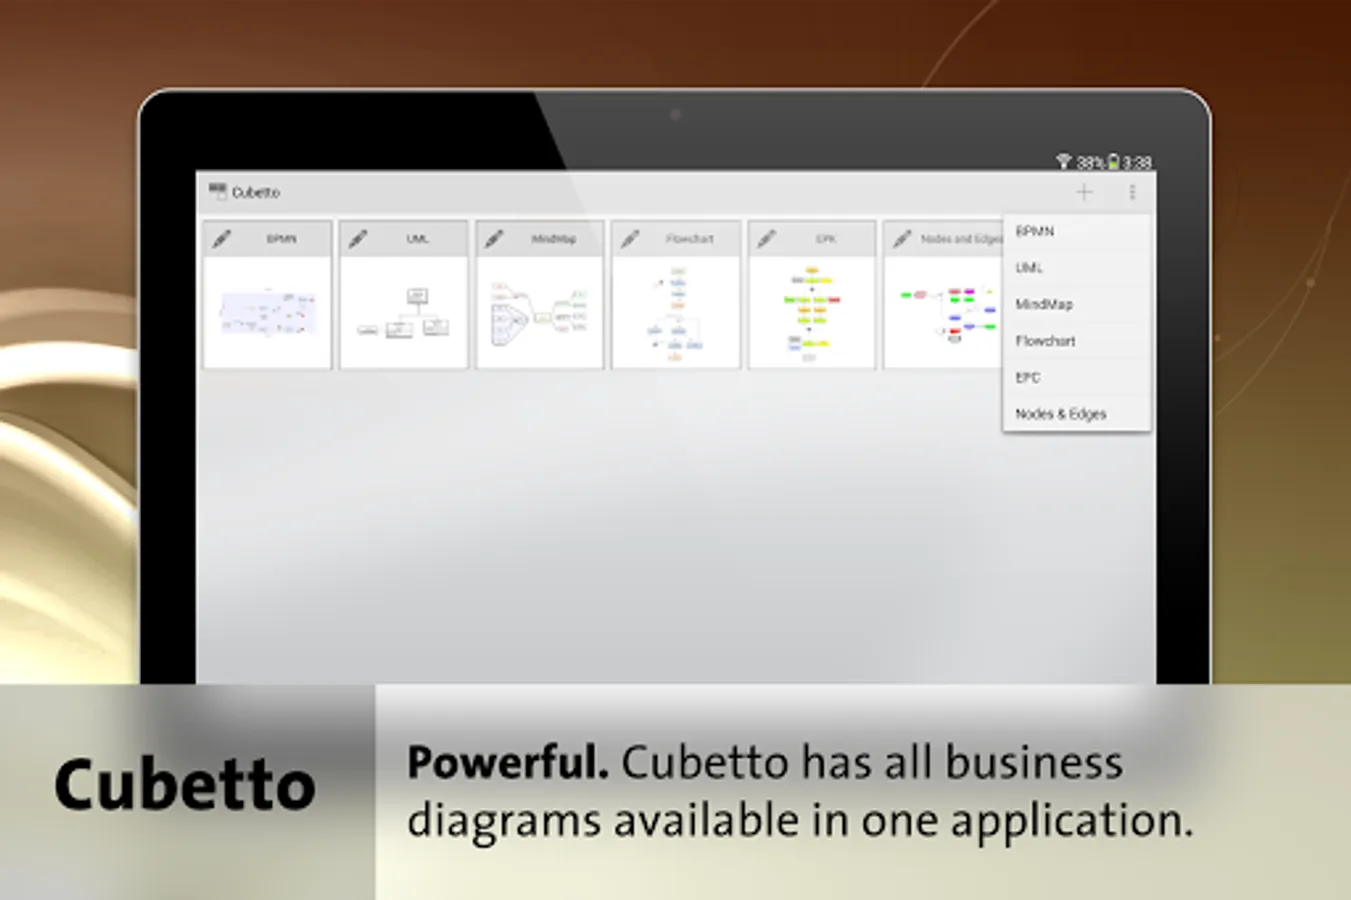Choose BPMN from the popup menu
Image resolution: width=1351 pixels, height=900 pixels.
click(x=1077, y=231)
